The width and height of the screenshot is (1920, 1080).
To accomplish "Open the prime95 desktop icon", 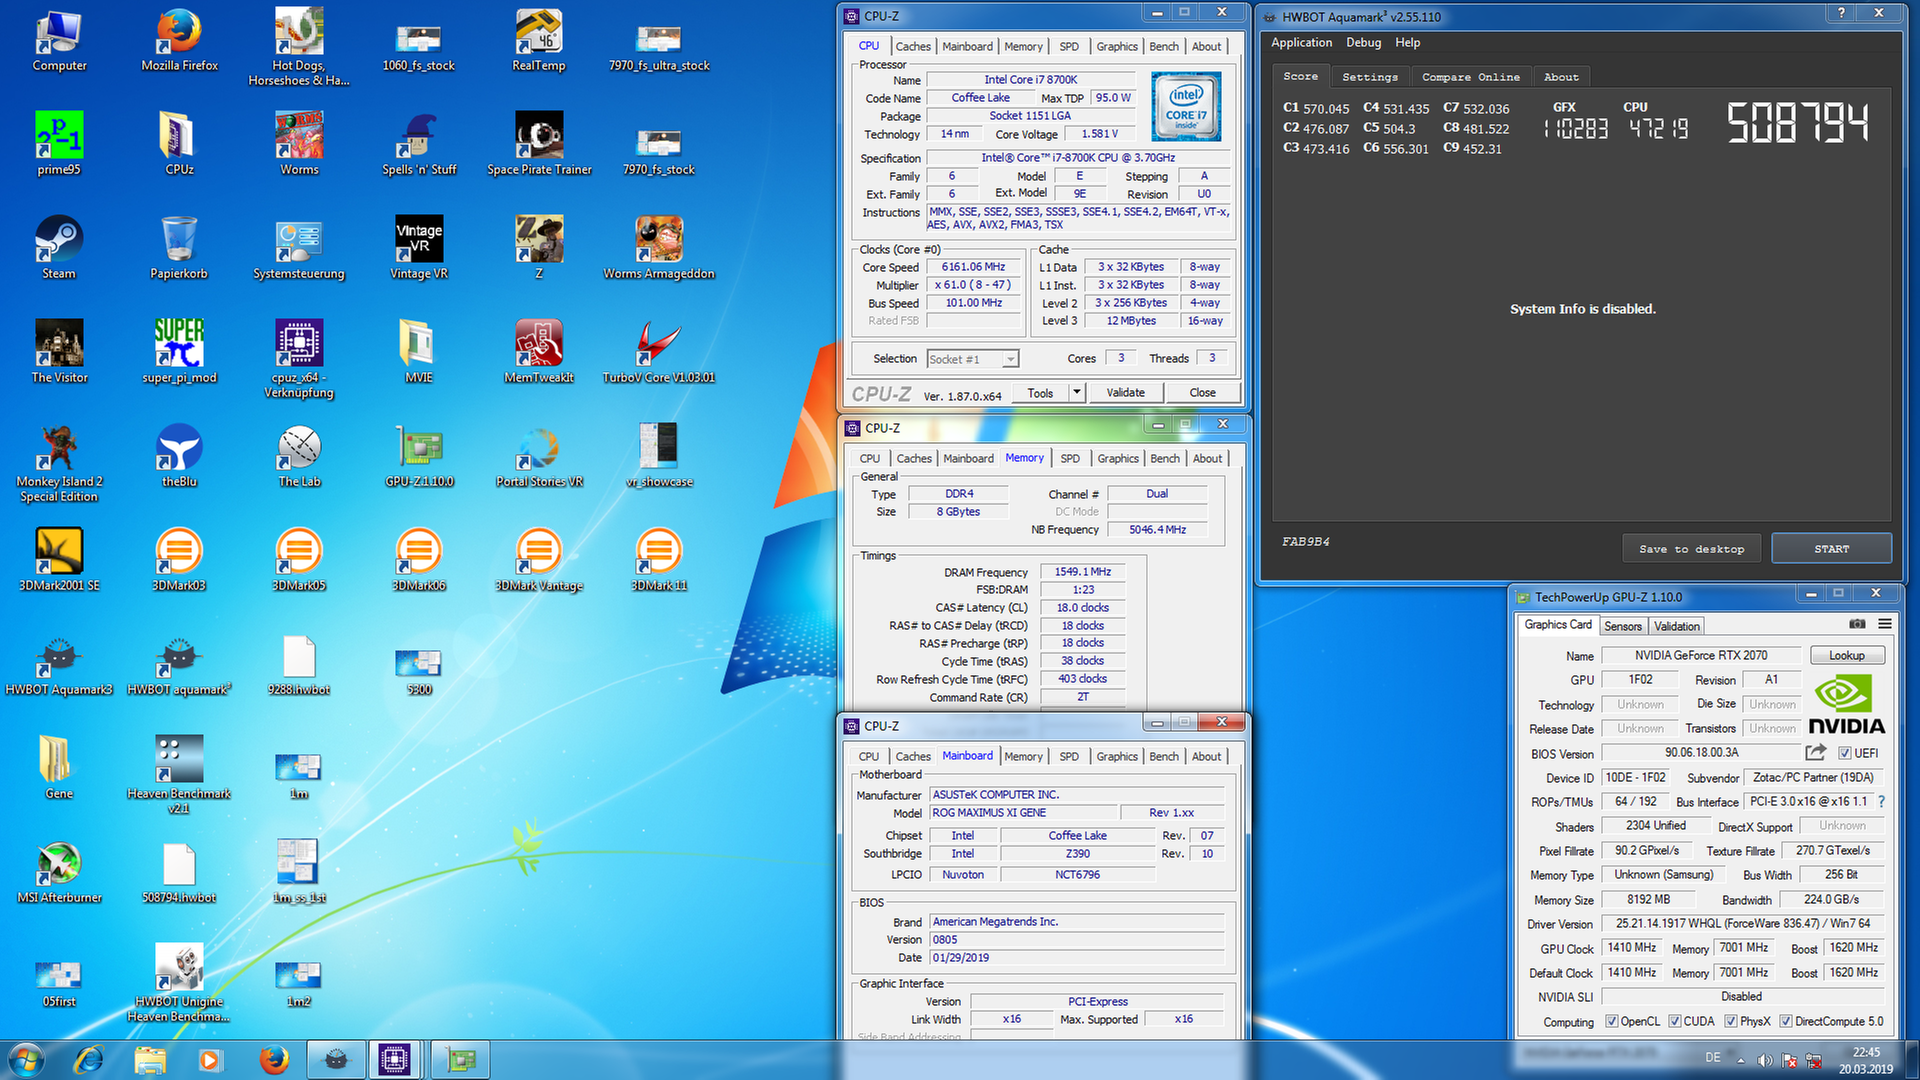I will tap(59, 144).
